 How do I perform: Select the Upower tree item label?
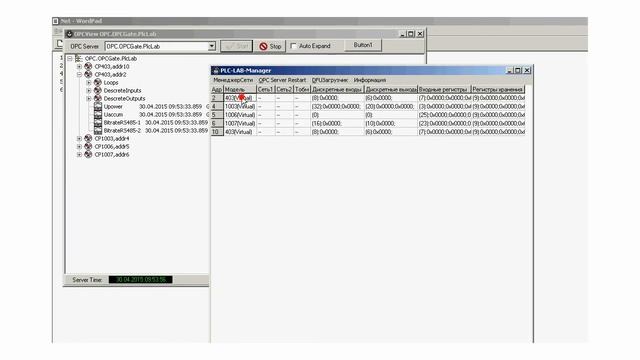pyautogui.click(x=113, y=107)
